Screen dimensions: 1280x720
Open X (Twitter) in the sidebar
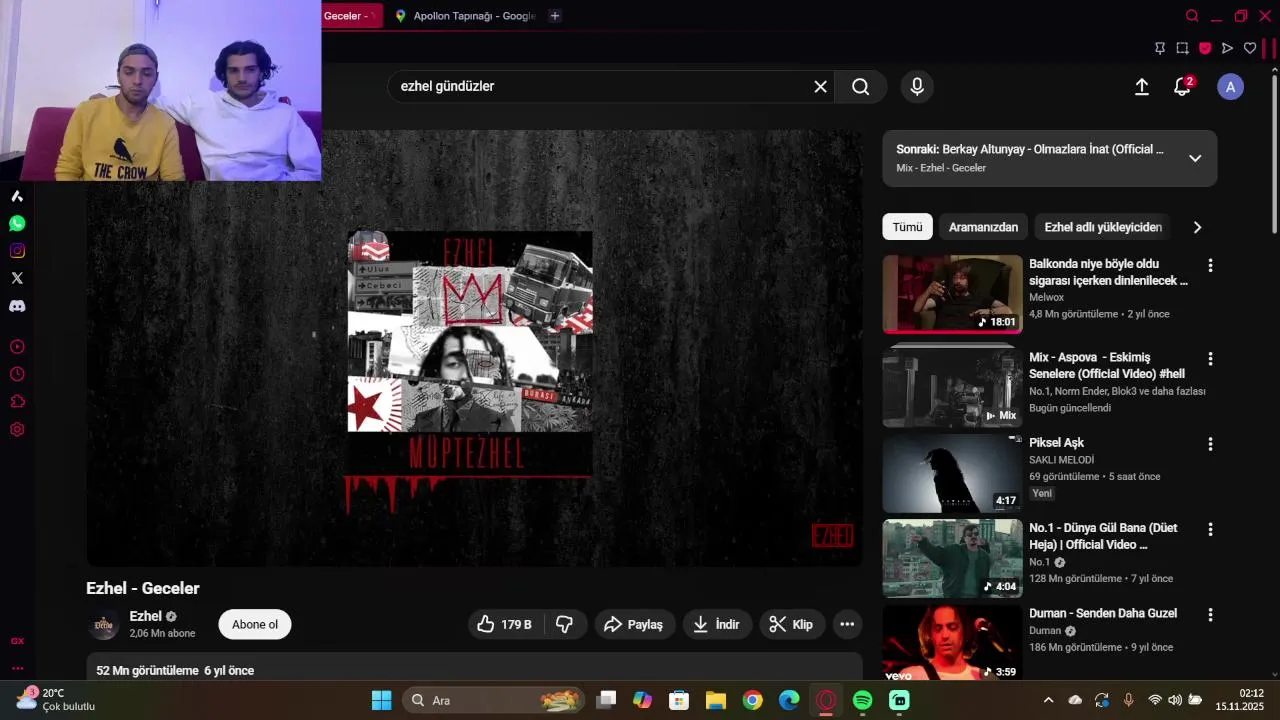click(x=17, y=278)
